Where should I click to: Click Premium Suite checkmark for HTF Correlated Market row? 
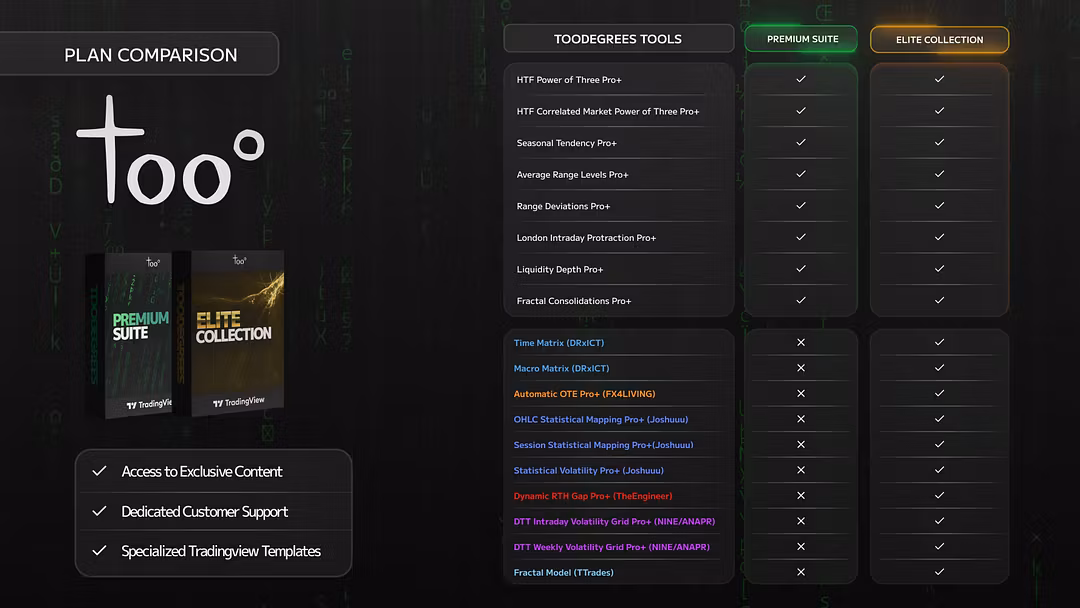point(801,111)
